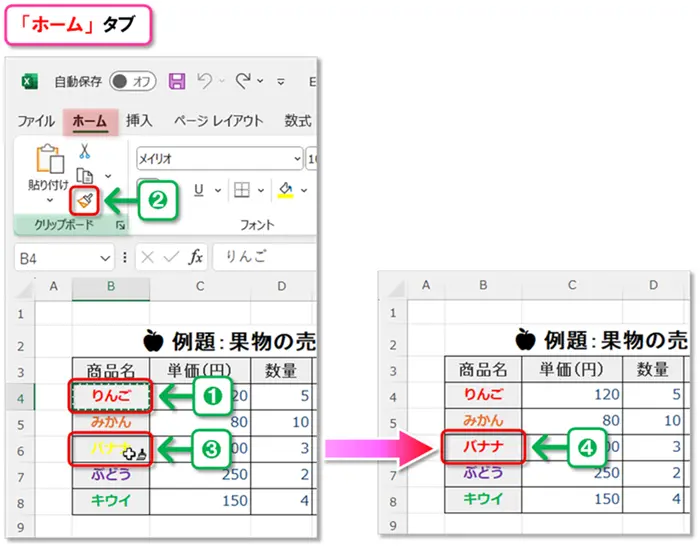Viewport: 700px width, 547px height.
Task: Select row 4 header in left sheet
Action: point(21,397)
